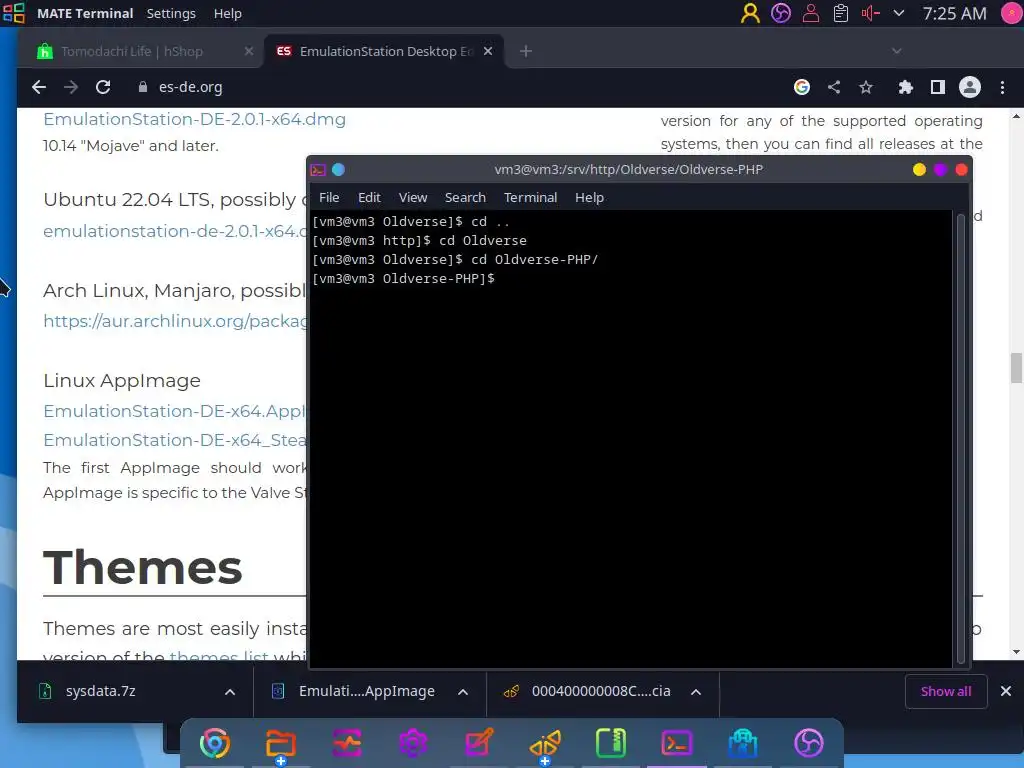1024x768 pixels.
Task: Open the browser extensions puzzle icon
Action: pyautogui.click(x=905, y=87)
